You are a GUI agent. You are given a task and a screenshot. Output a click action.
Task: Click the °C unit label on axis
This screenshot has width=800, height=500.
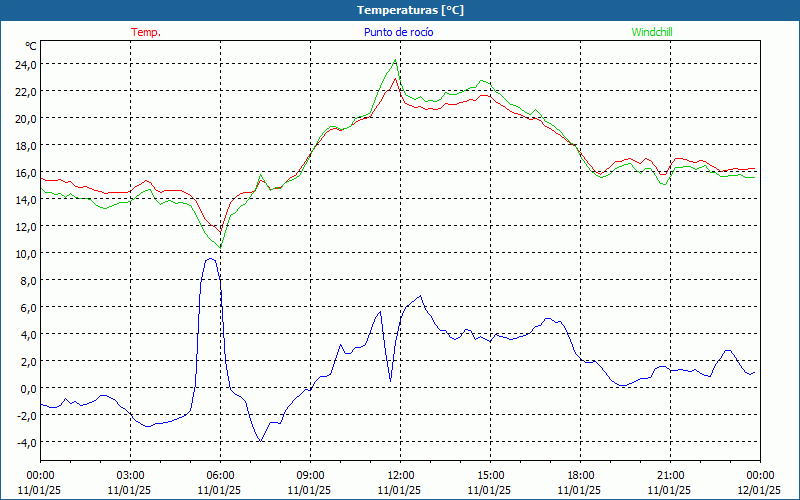31,46
